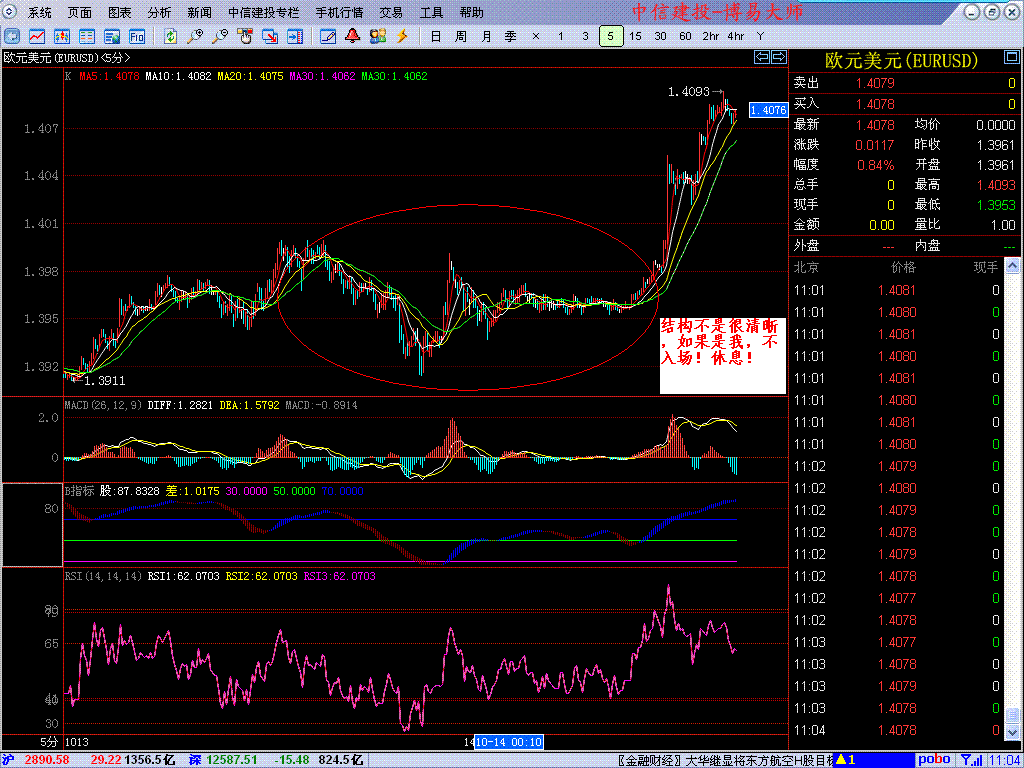Select the 3-minute period button
The width and height of the screenshot is (1024, 768).
[585, 36]
